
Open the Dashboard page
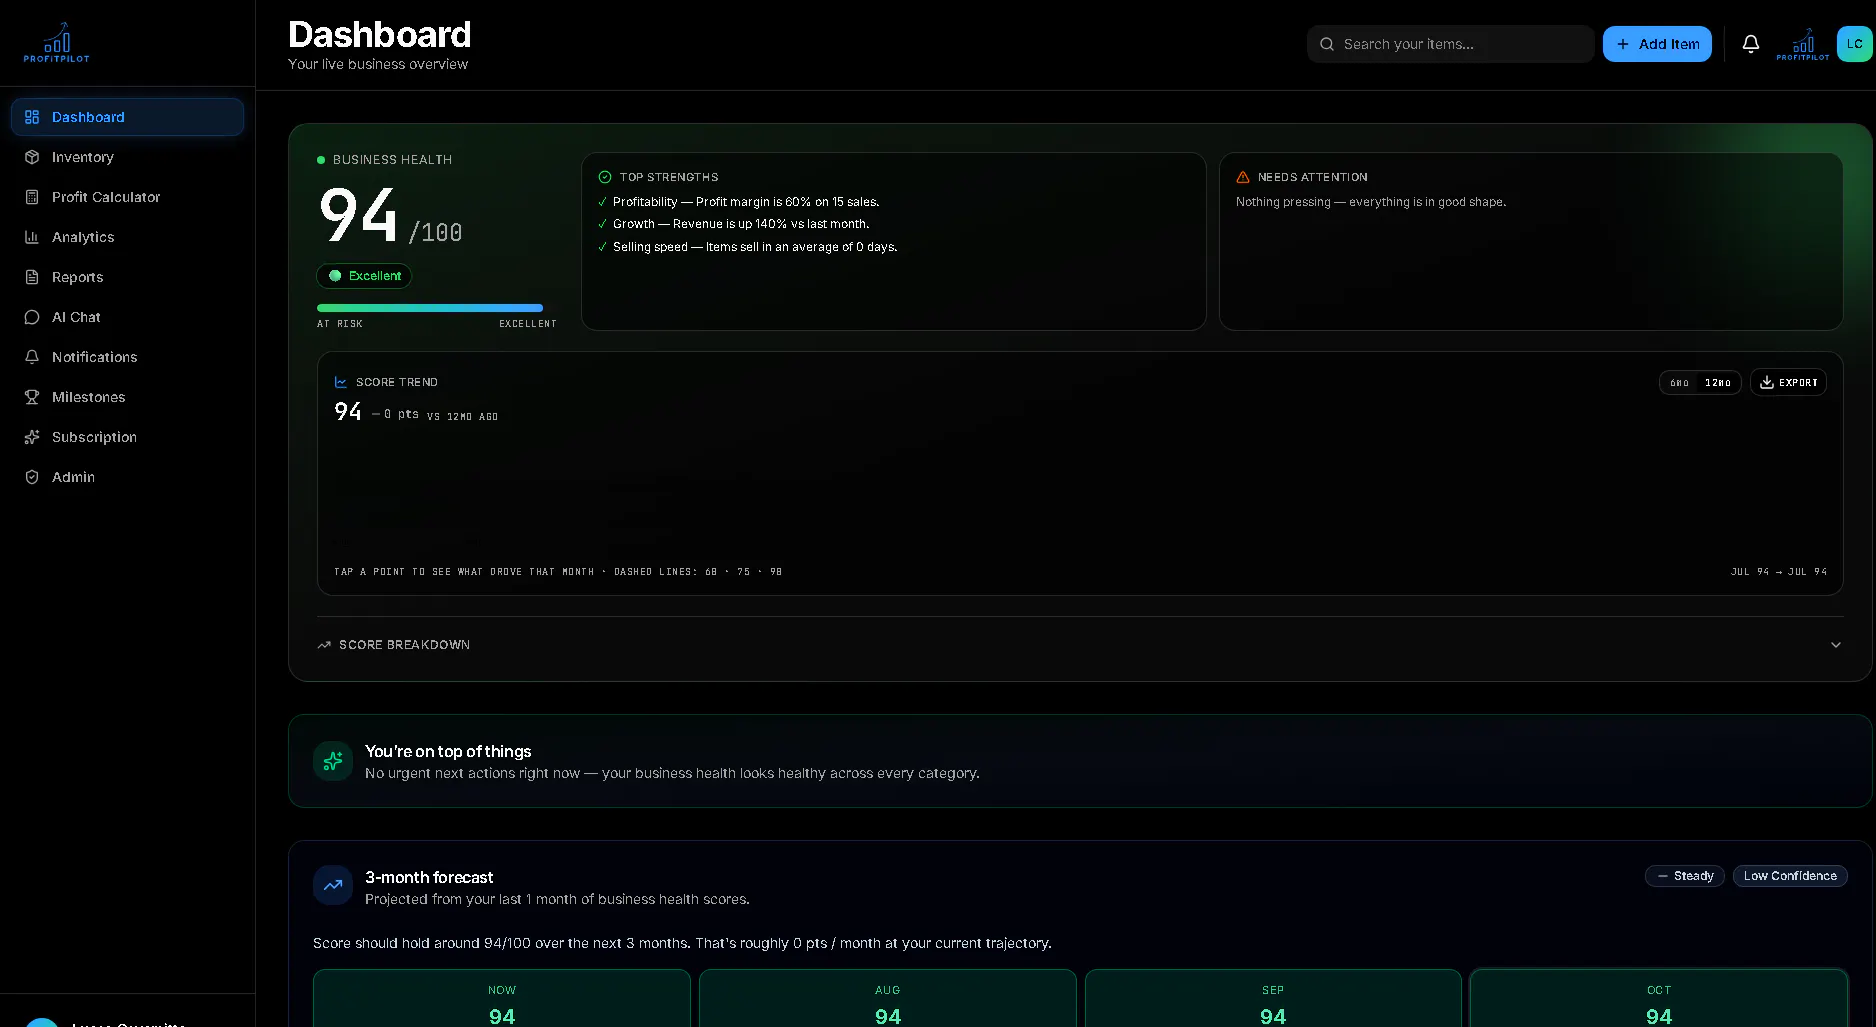(x=127, y=117)
